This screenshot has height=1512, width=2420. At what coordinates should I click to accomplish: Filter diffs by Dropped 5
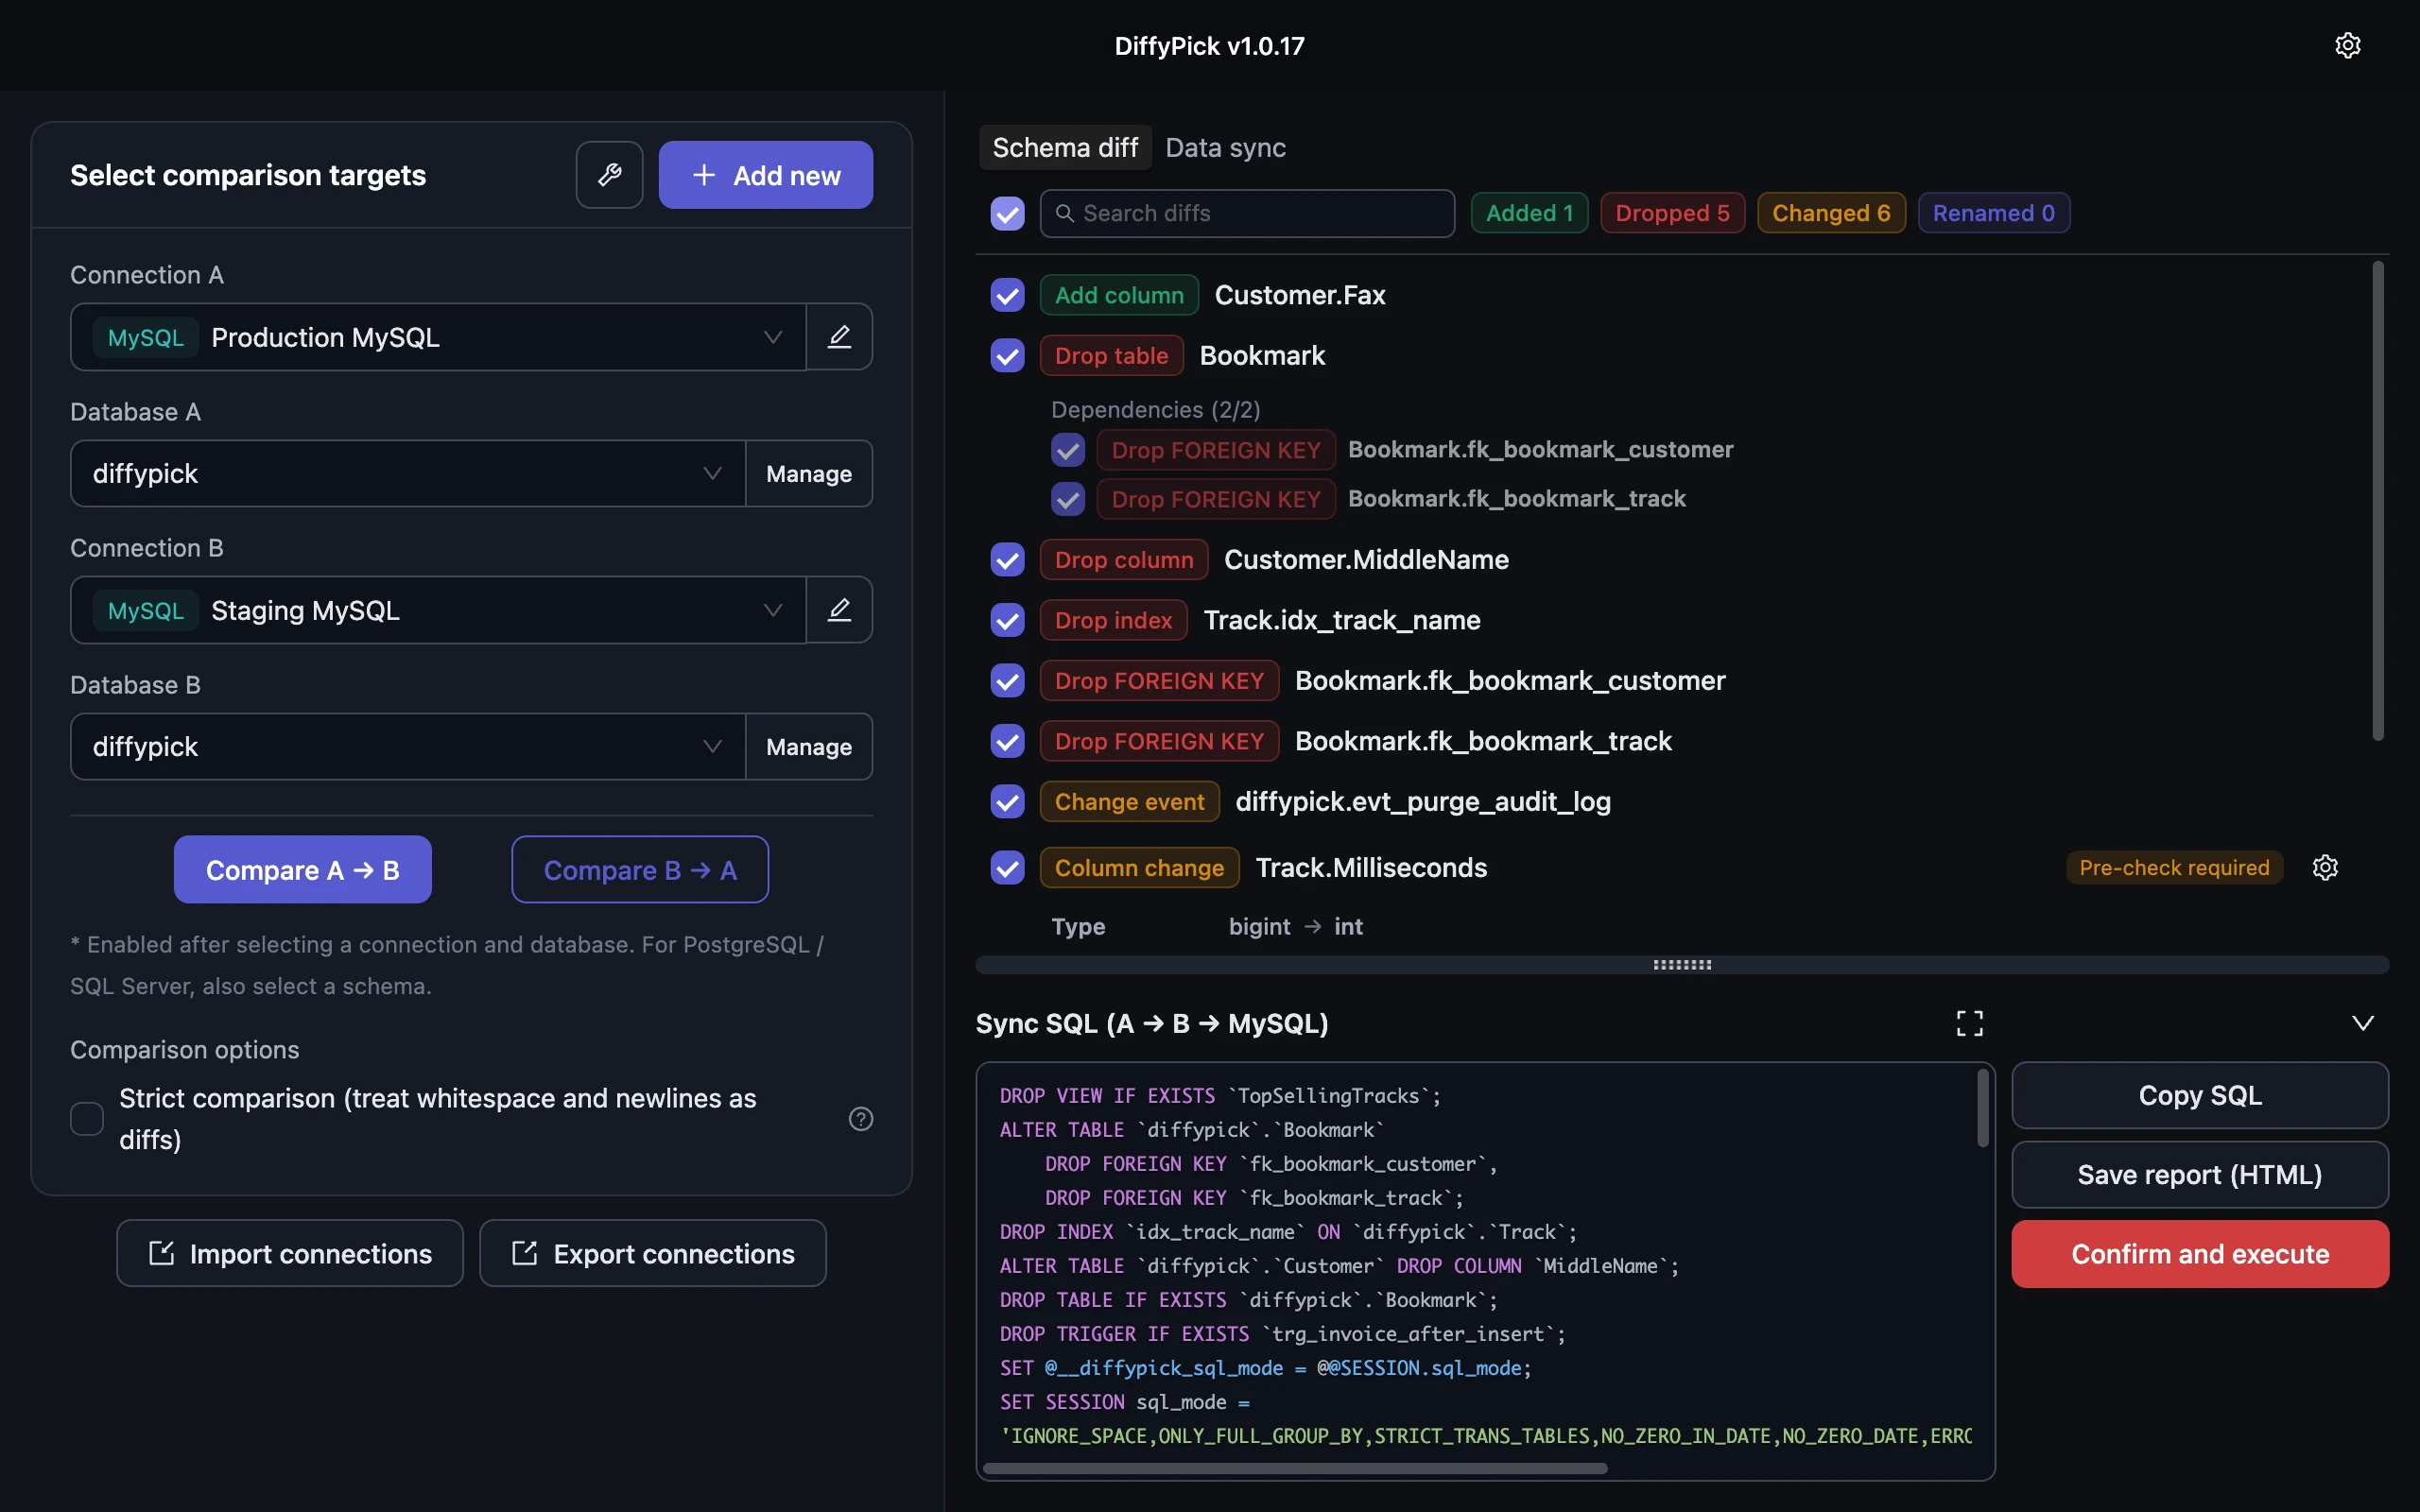click(x=1672, y=213)
